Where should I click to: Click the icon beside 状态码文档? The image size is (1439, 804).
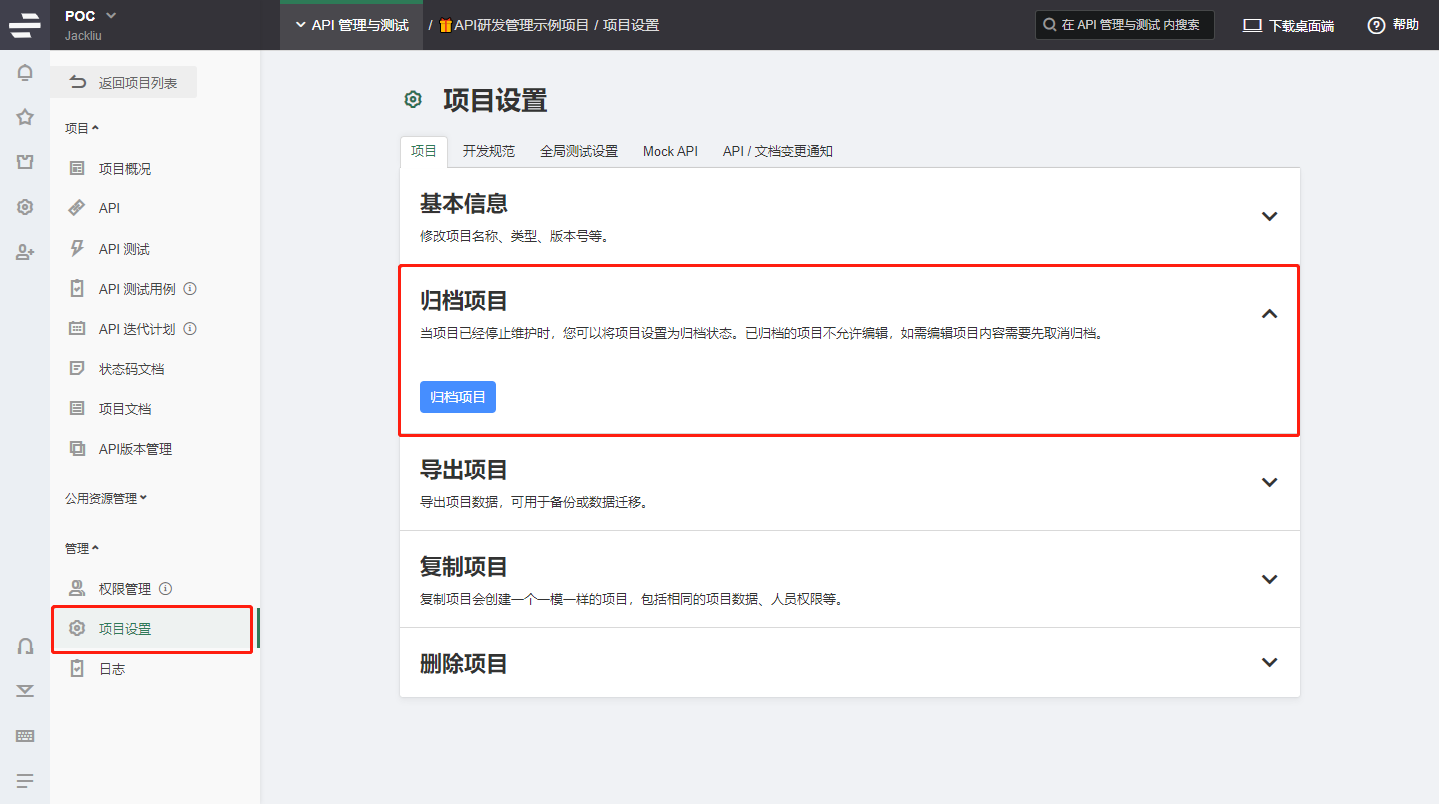tap(77, 368)
